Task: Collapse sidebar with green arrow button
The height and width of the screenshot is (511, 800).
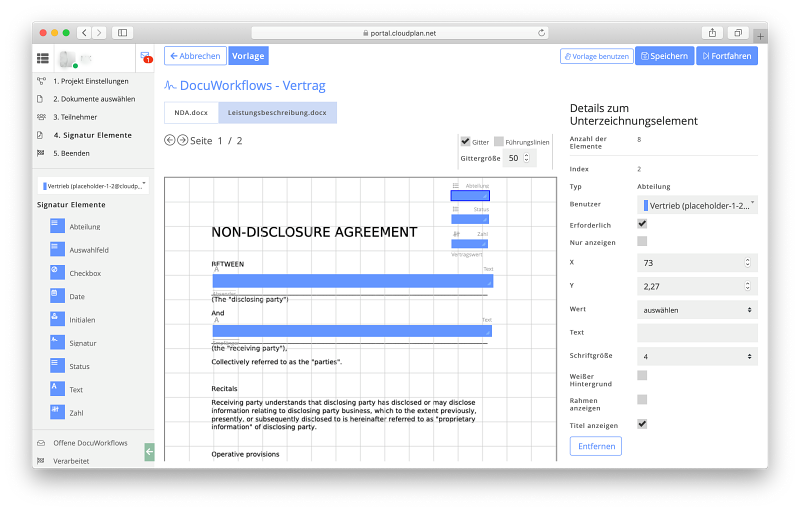Action: pos(149,452)
